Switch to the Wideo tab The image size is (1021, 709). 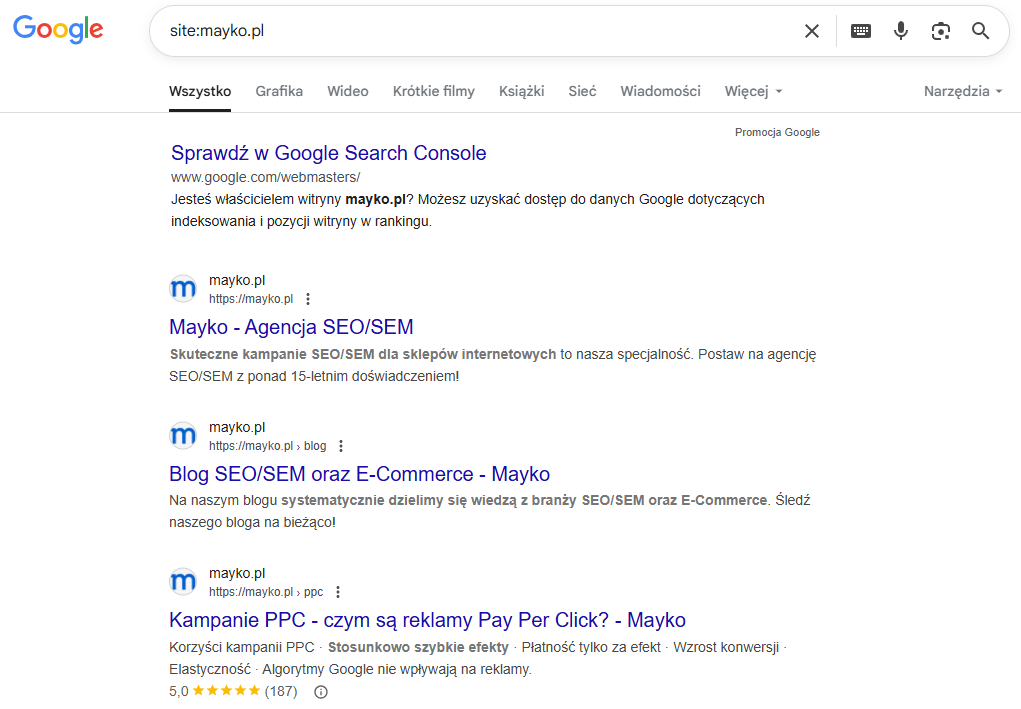(x=348, y=91)
